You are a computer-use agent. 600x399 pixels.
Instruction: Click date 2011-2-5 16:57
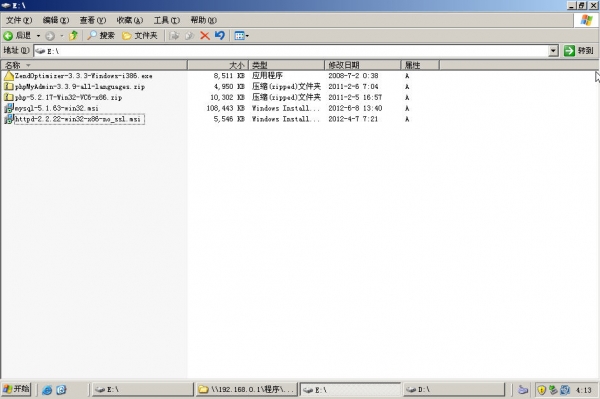pos(355,97)
